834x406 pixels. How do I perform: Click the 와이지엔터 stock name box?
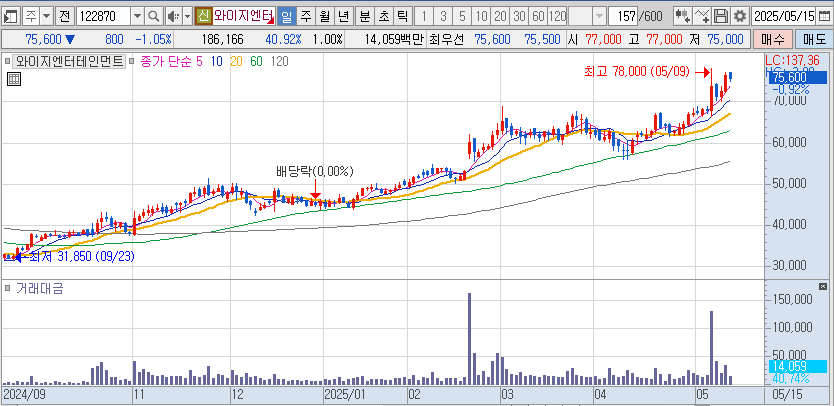point(244,17)
